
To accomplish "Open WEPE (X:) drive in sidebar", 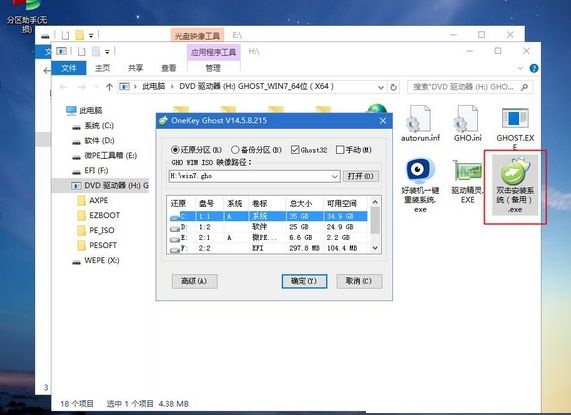I will [x=96, y=260].
